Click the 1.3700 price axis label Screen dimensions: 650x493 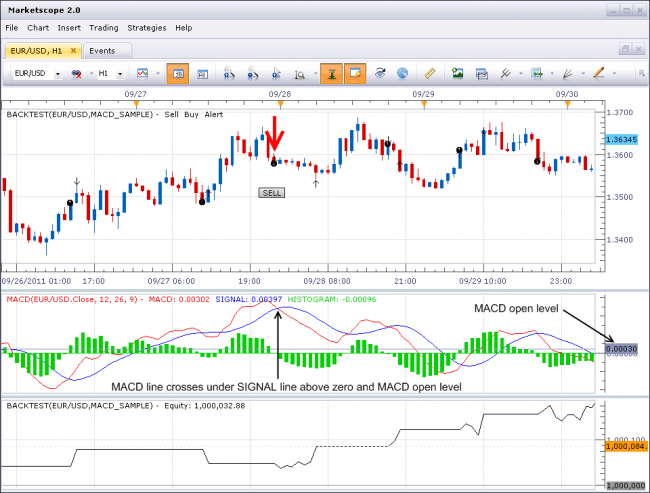(x=620, y=112)
